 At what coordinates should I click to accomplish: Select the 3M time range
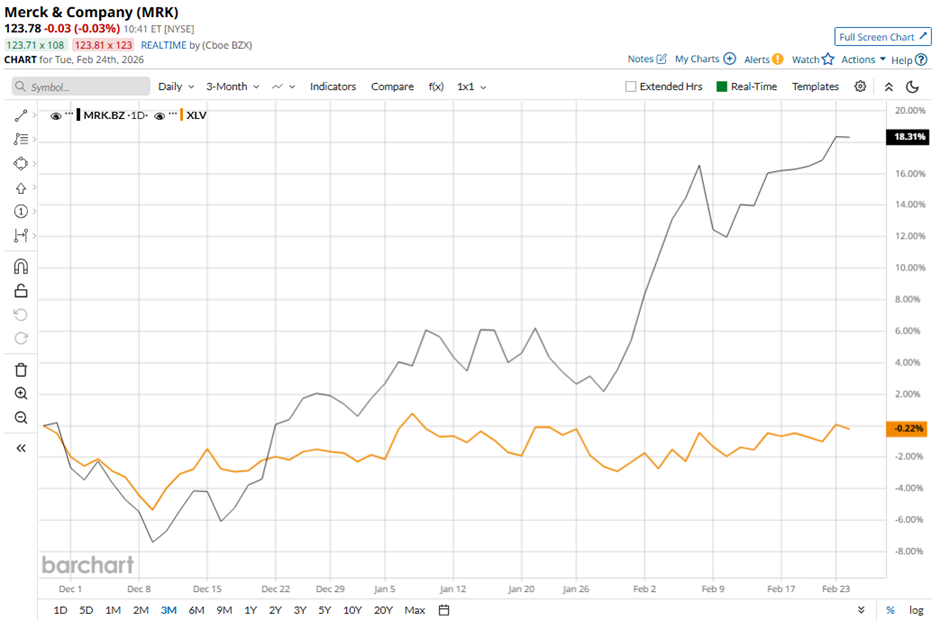168,610
